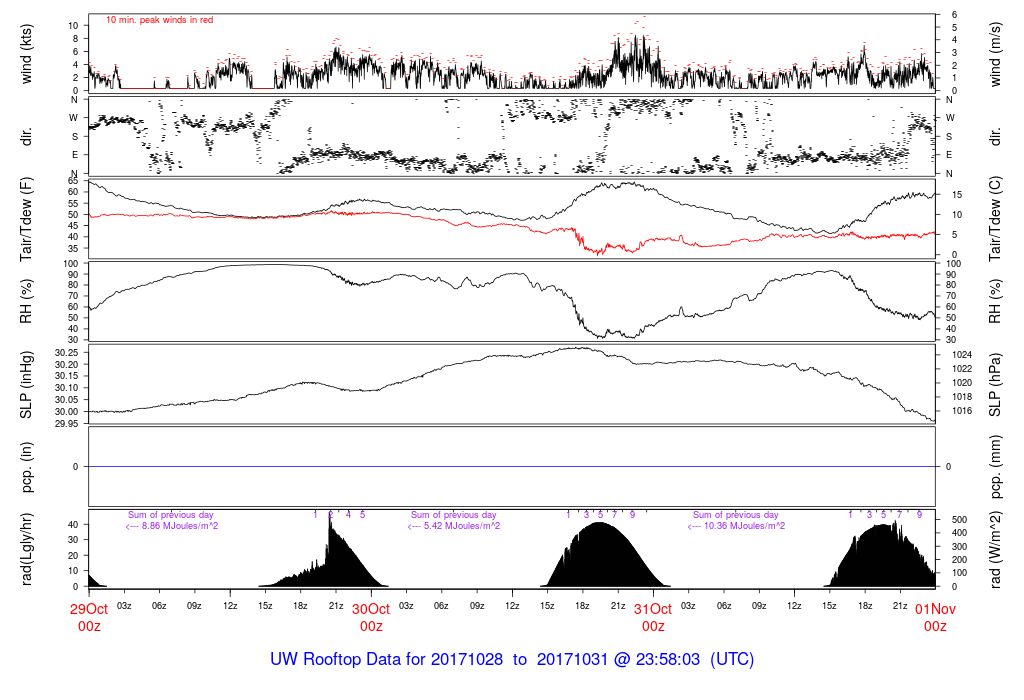Click the '10.36 MJoules/m^2' radiation sum text
1024x700 pixels.
745,526
